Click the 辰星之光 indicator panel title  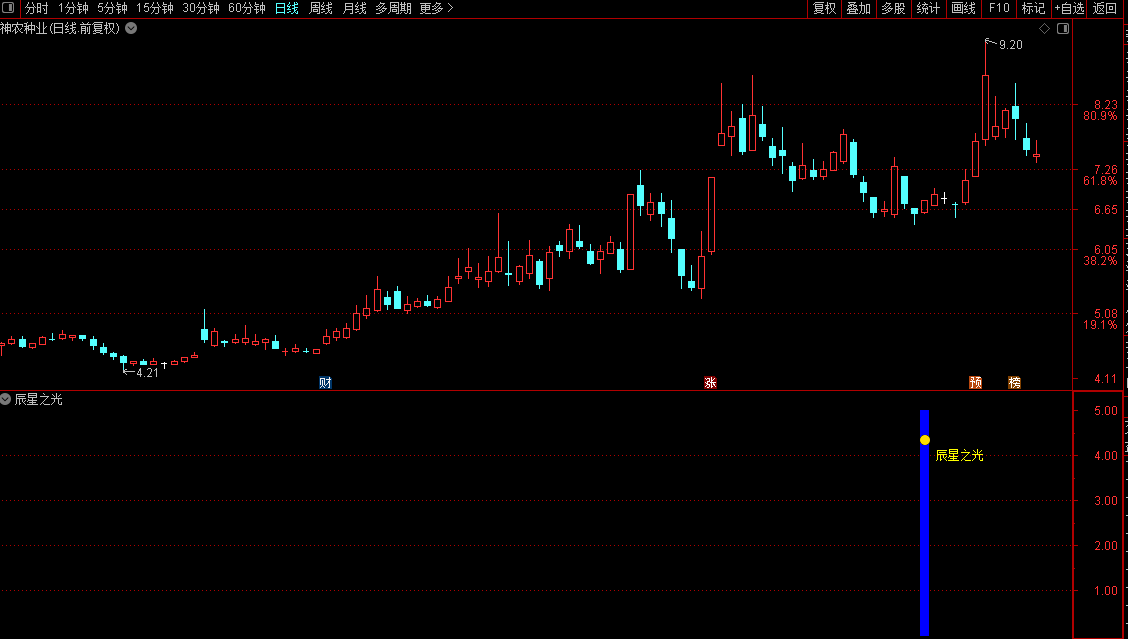(38, 399)
